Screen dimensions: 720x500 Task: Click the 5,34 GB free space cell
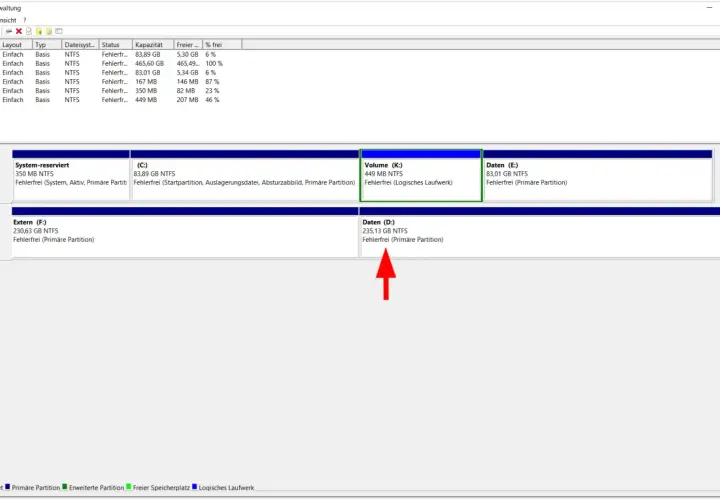[187, 73]
